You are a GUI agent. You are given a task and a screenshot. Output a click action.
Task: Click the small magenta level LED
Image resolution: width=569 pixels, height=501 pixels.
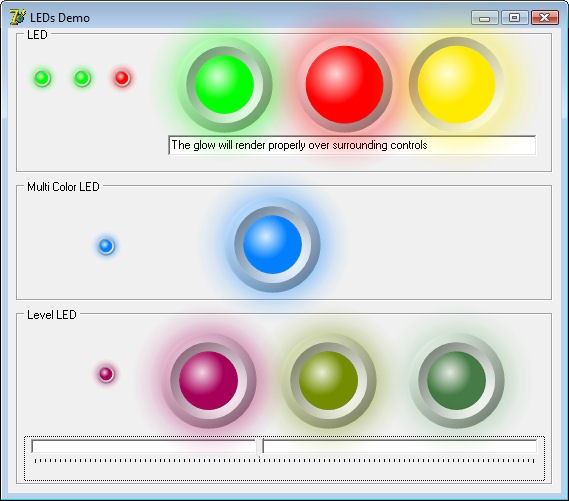tap(106, 374)
